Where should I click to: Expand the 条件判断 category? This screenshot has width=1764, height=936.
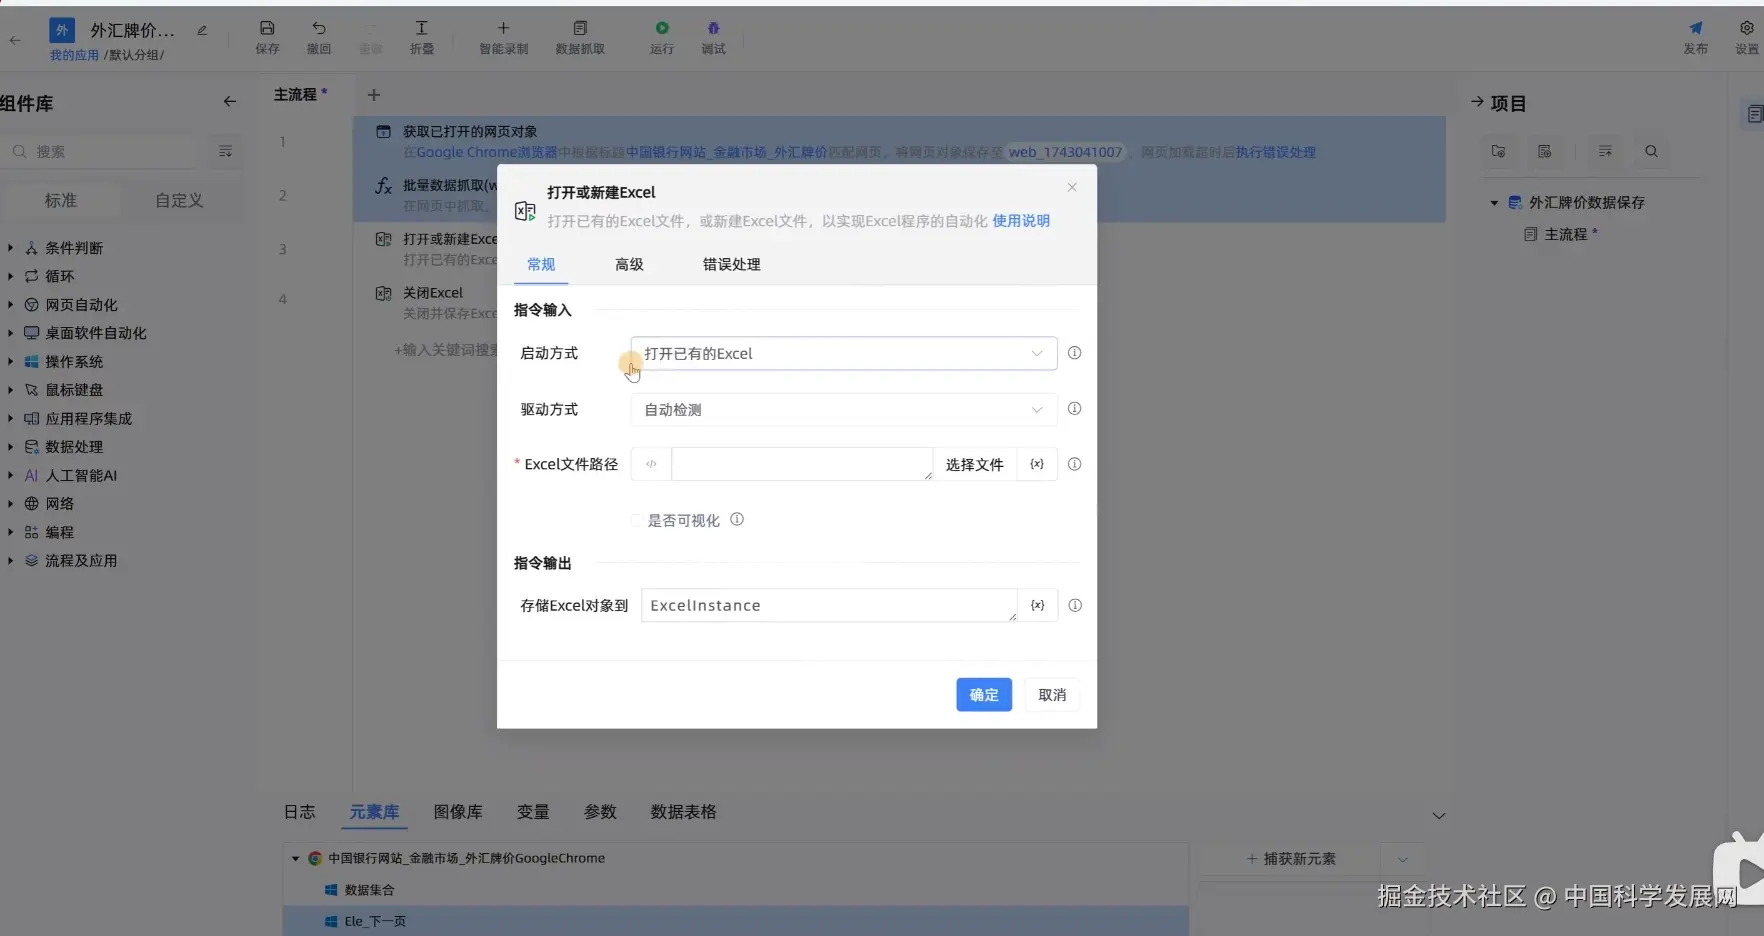11,248
